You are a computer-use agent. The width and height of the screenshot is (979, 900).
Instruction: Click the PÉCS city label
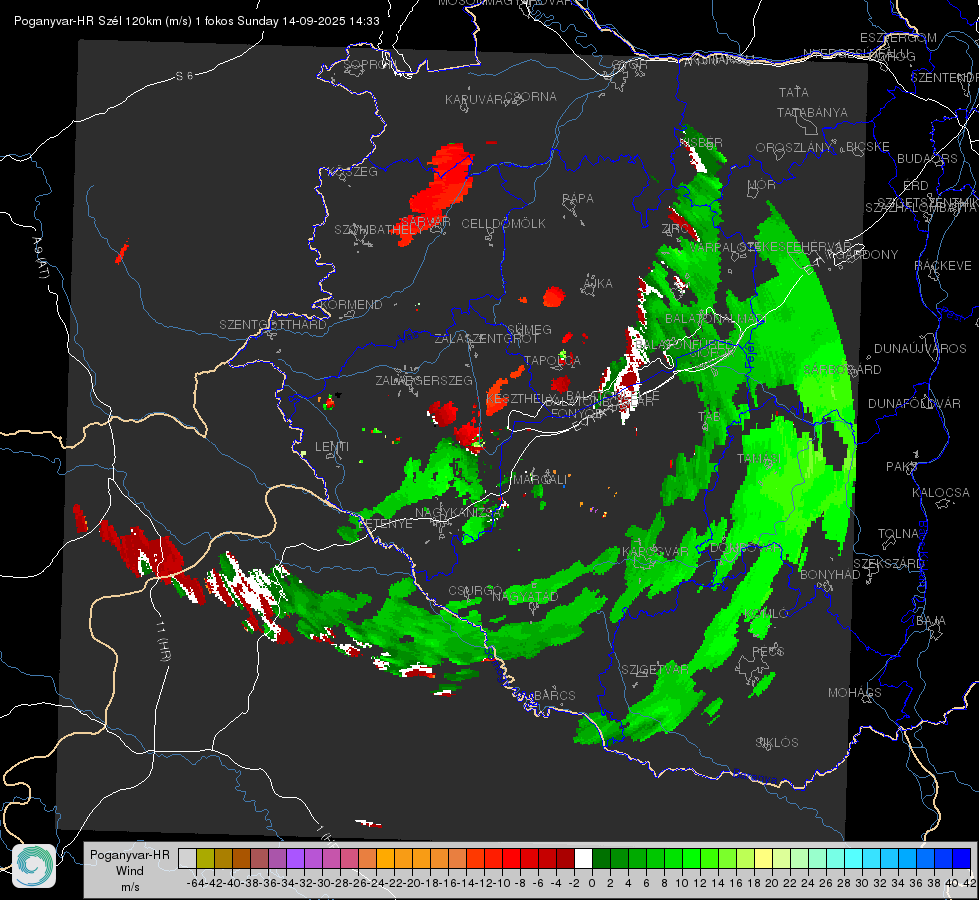tap(768, 651)
